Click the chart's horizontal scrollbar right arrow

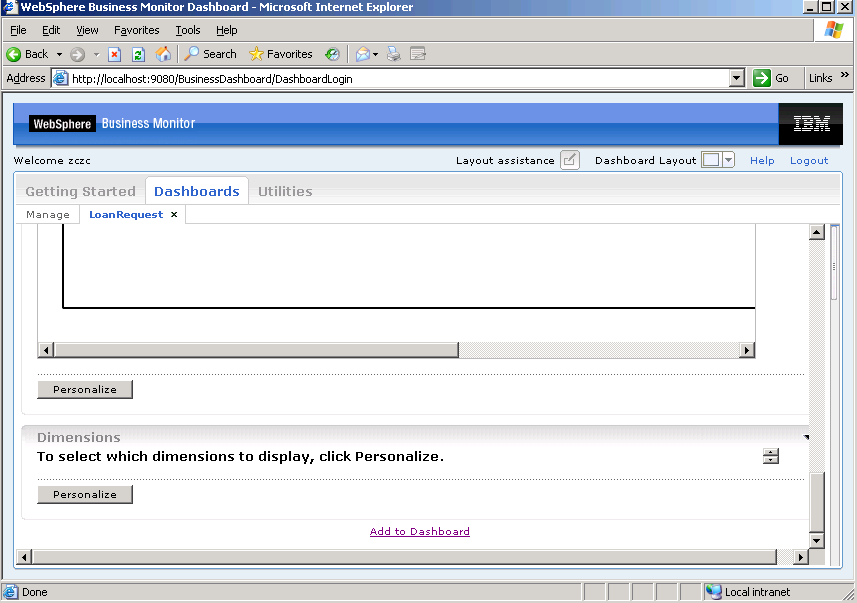point(747,350)
